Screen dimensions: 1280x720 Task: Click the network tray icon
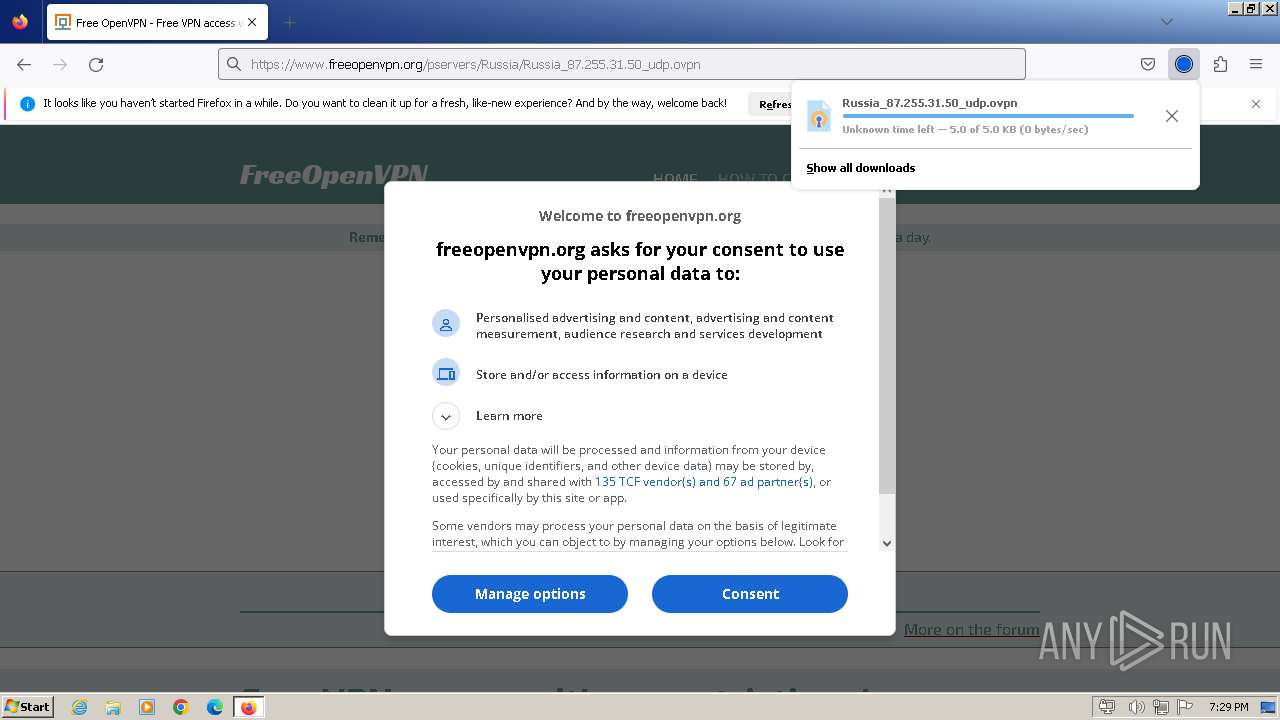tap(1160, 707)
